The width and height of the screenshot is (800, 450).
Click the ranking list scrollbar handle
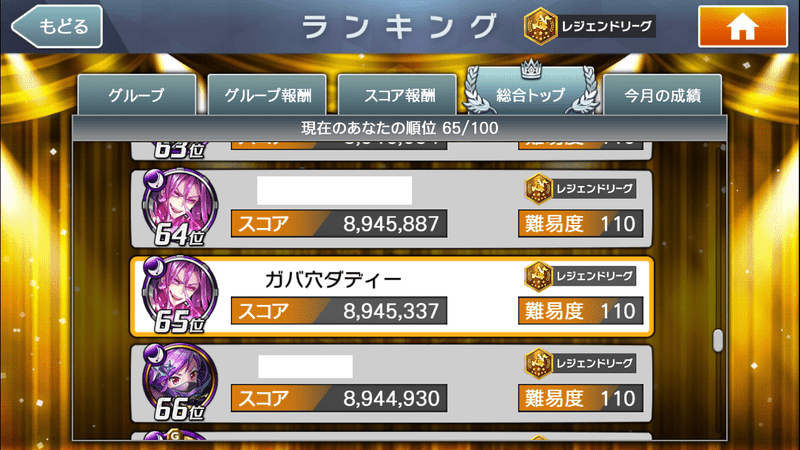pyautogui.click(x=718, y=340)
